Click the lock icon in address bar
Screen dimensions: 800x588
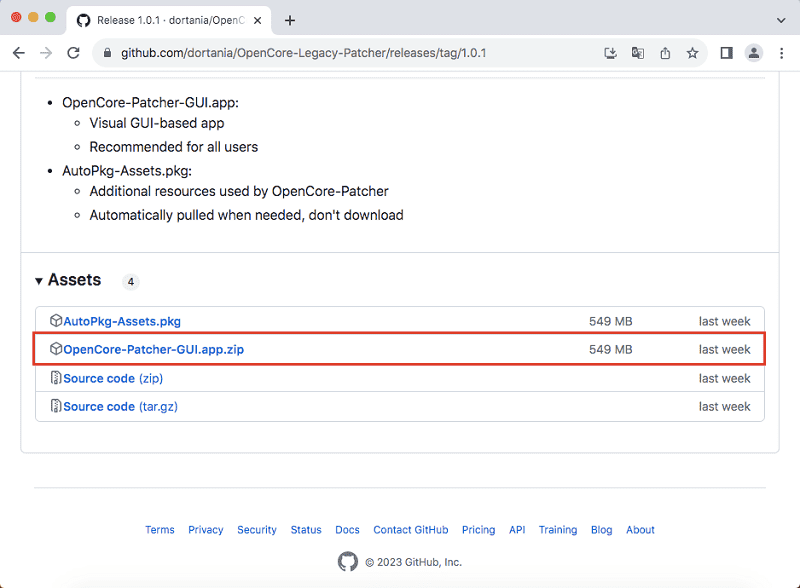click(107, 53)
